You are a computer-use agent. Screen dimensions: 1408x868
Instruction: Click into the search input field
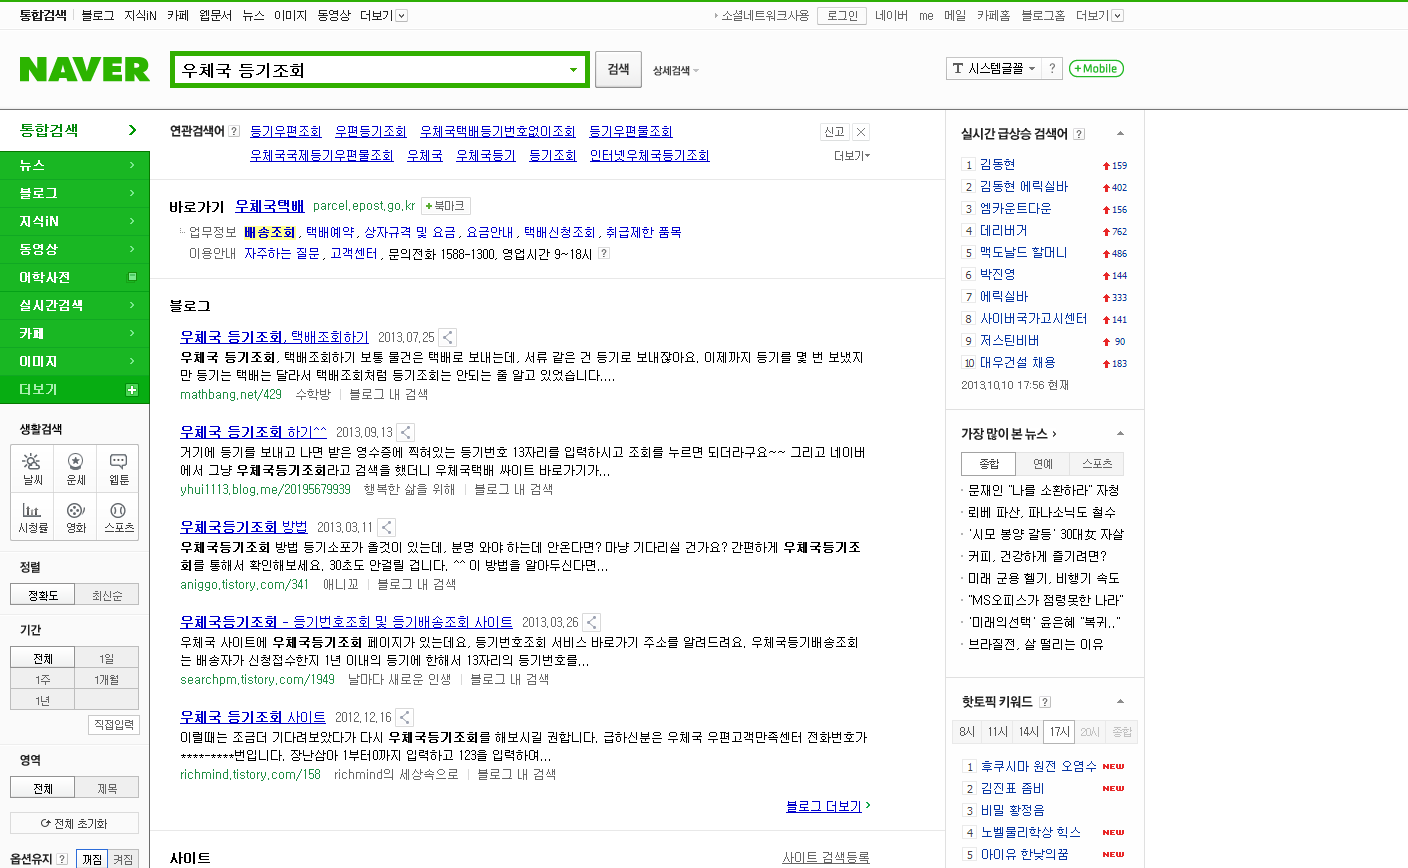[x=368, y=70]
